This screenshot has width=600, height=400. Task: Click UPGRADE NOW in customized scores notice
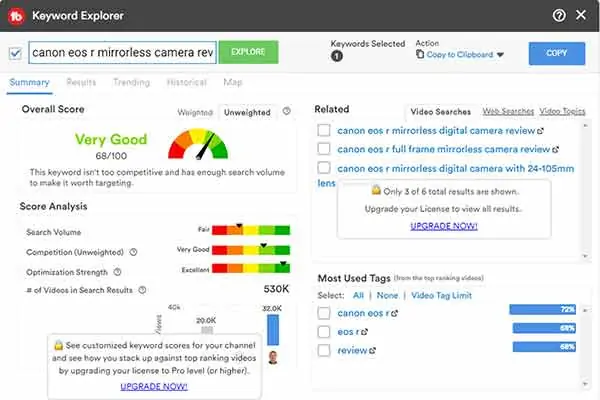pyautogui.click(x=154, y=387)
